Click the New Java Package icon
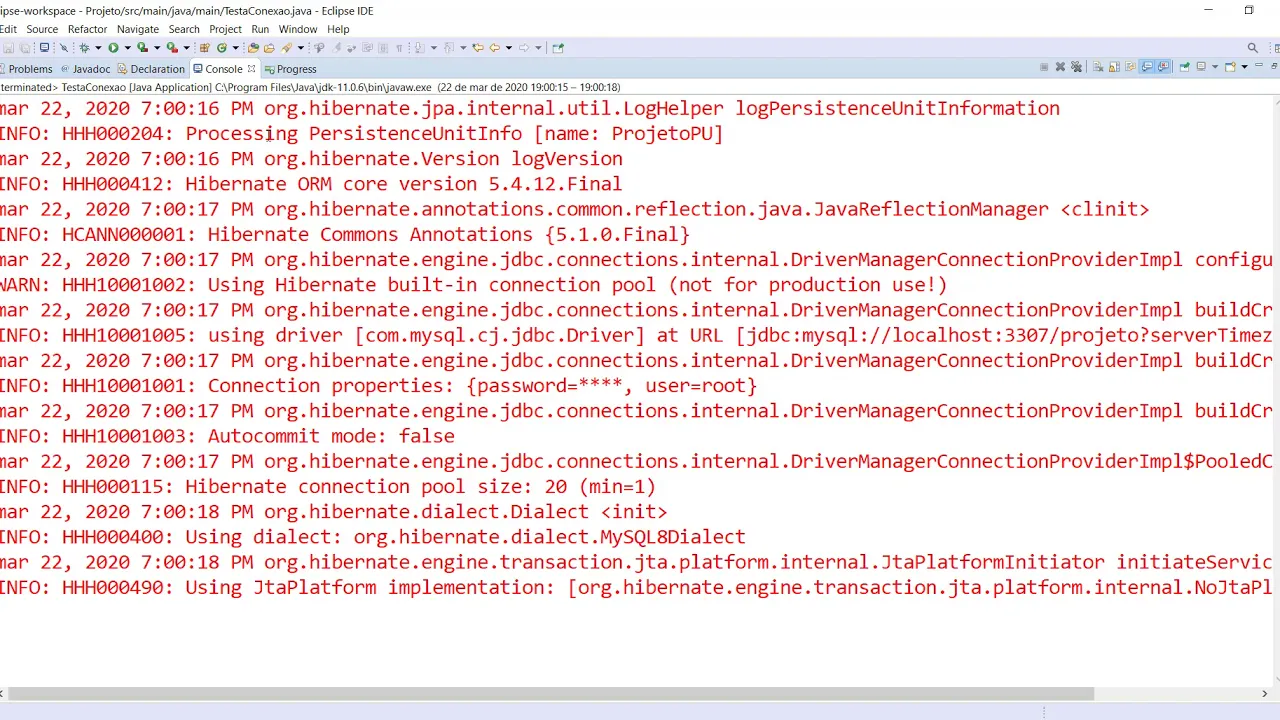Screen dimensions: 1280x720 click(204, 47)
